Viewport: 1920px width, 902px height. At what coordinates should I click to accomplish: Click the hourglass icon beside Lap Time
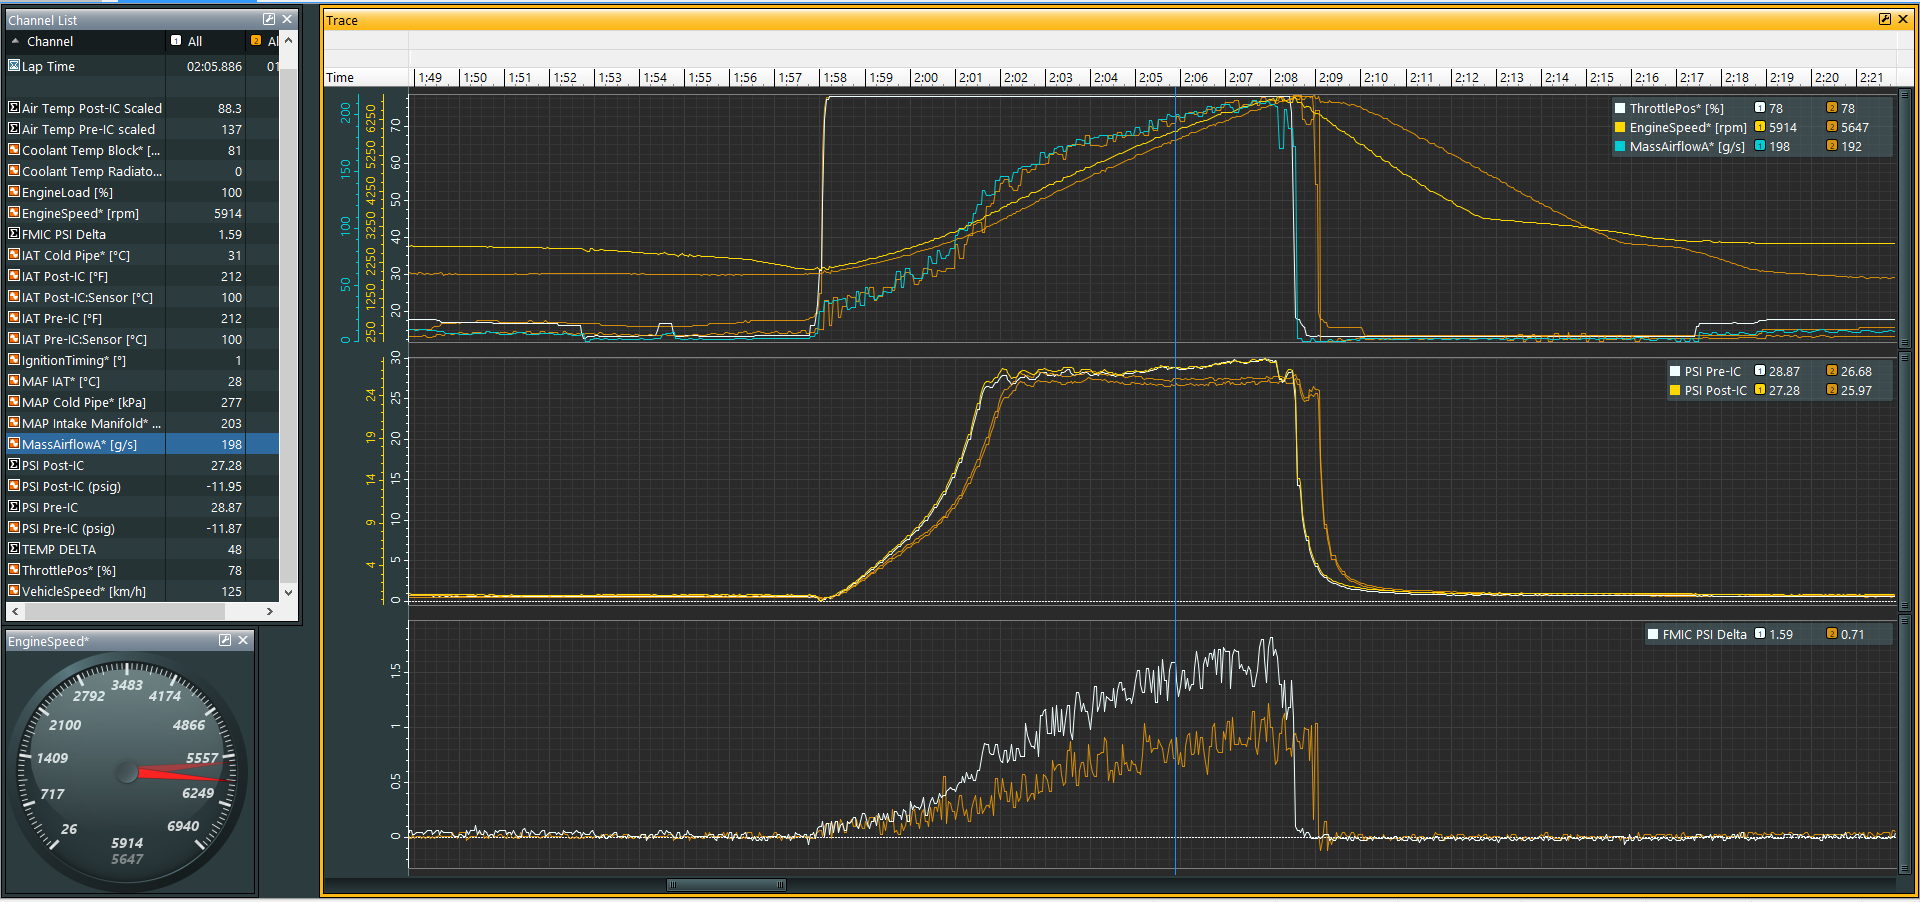(14, 66)
